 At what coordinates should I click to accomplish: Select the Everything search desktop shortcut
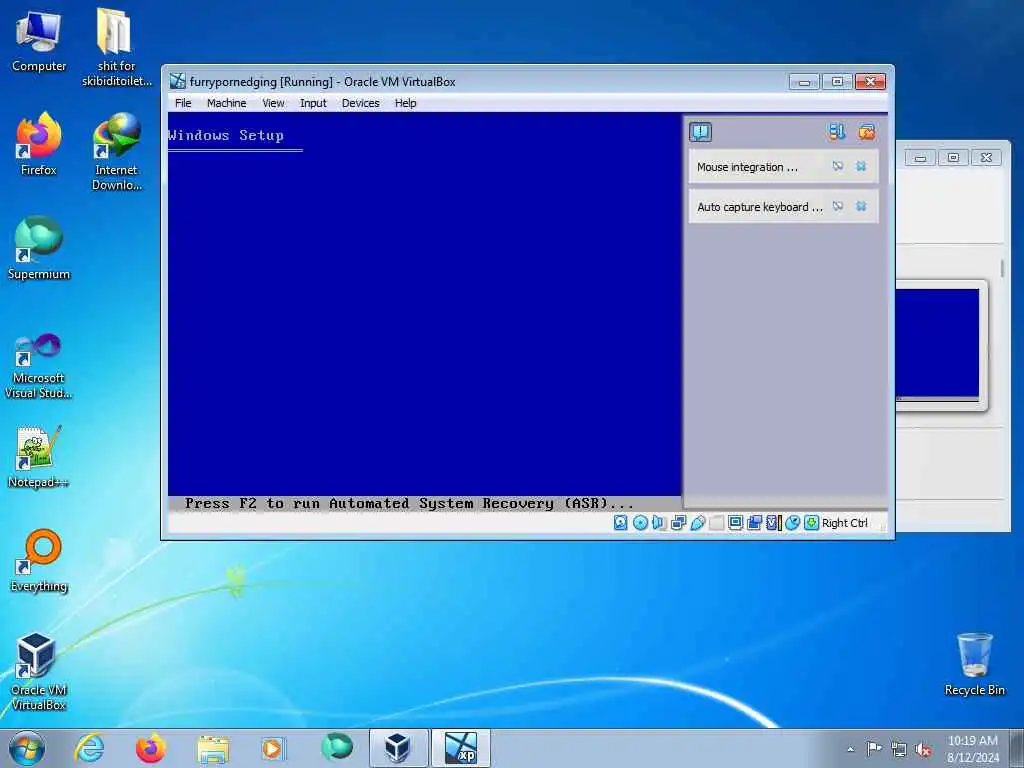pos(39,560)
